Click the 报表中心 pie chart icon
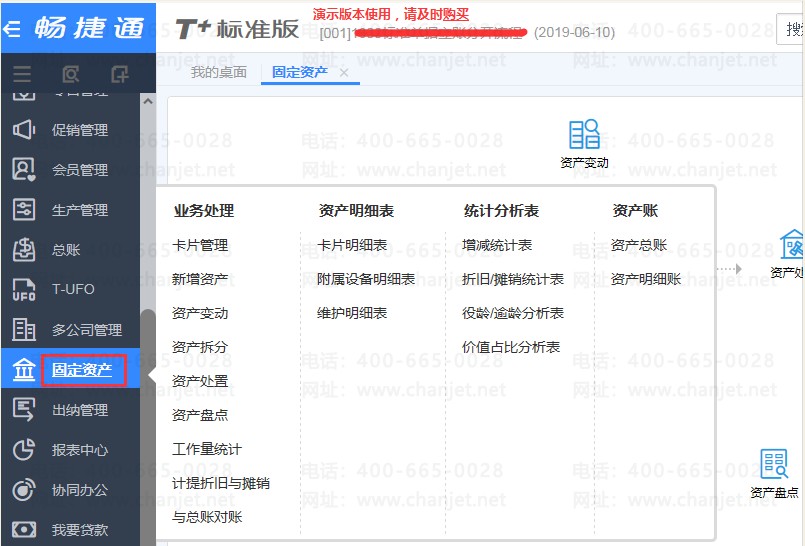The height and width of the screenshot is (546, 805). pyautogui.click(x=24, y=450)
